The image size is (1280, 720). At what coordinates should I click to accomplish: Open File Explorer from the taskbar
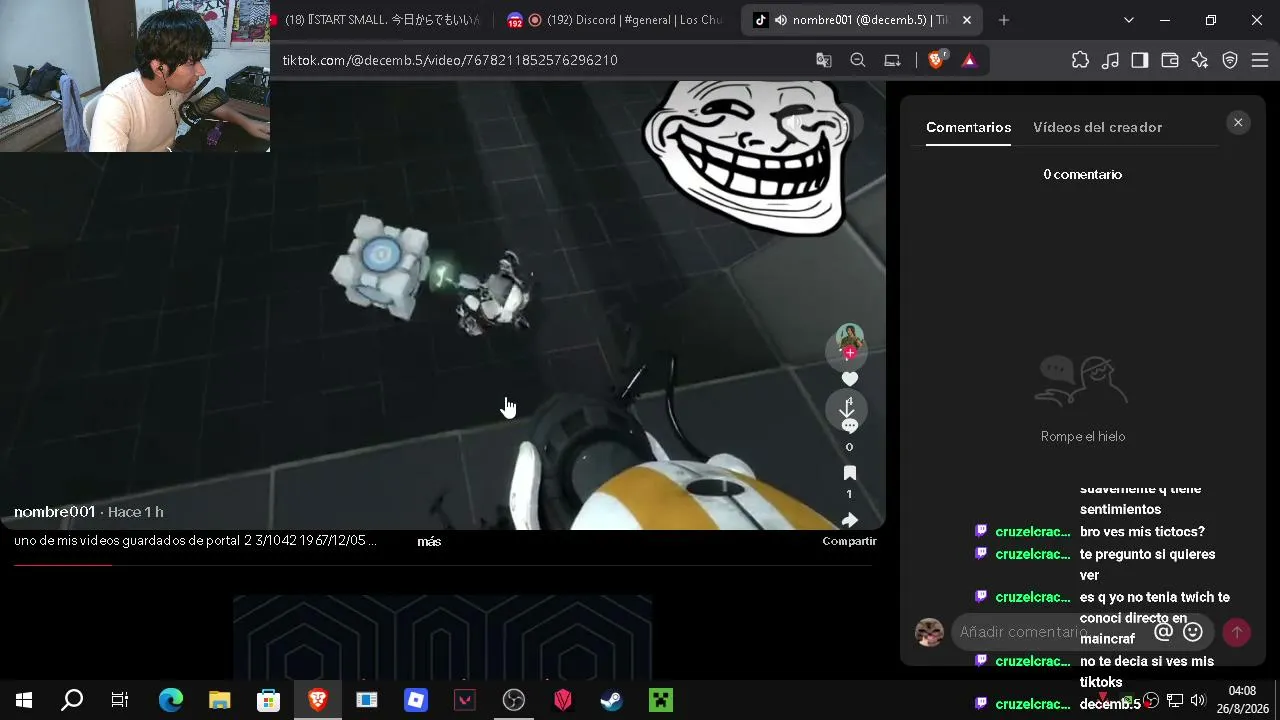coord(219,700)
